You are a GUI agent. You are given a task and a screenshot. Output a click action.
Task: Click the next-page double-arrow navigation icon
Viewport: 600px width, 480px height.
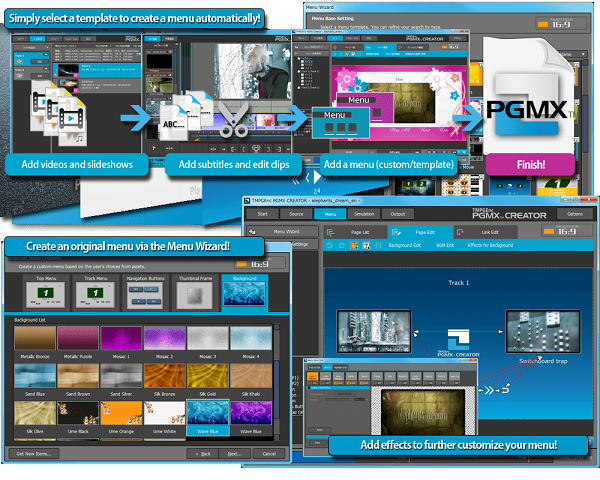click(x=489, y=390)
